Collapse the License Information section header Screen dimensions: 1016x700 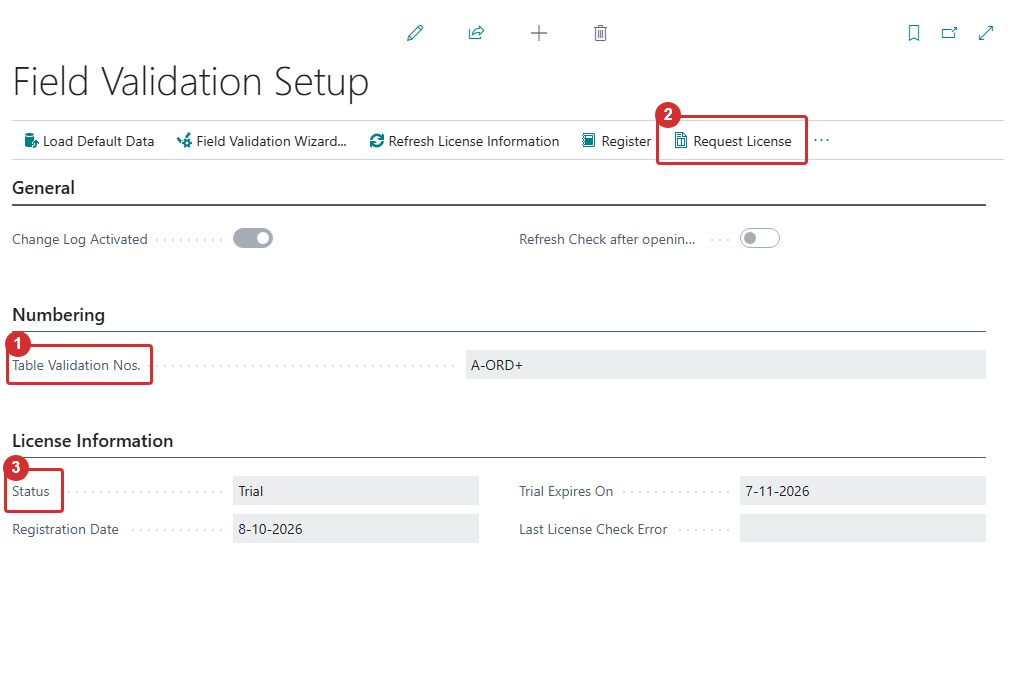[x=93, y=441]
